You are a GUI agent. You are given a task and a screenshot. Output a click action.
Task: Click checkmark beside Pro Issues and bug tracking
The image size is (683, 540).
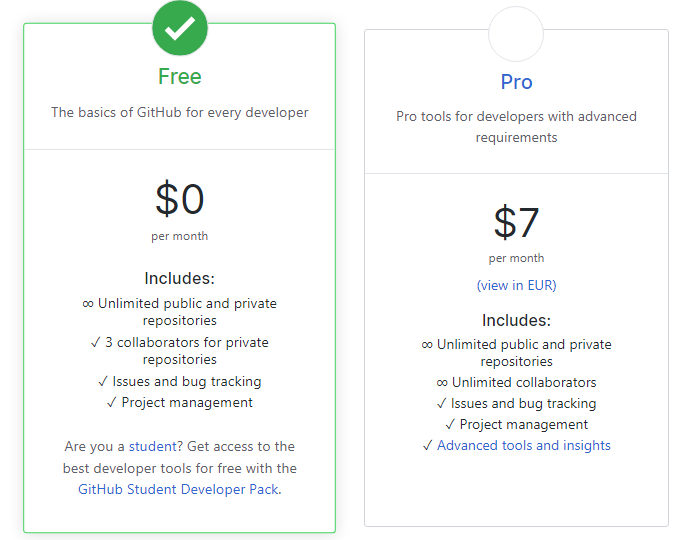pyautogui.click(x=442, y=404)
